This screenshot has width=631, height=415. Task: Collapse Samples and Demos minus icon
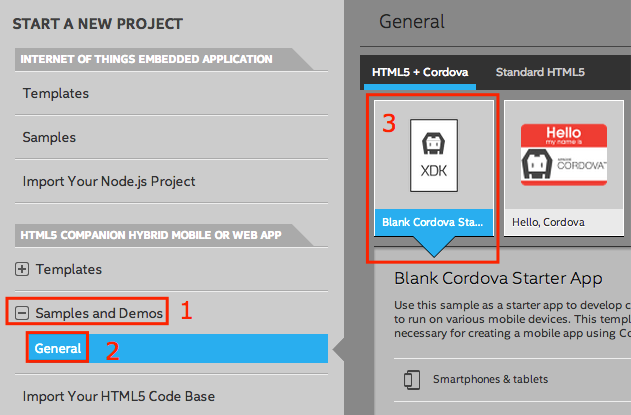[x=22, y=313]
